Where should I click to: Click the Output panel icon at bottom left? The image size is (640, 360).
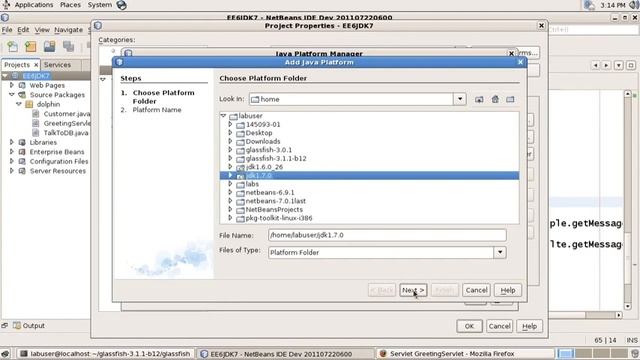pos(17,325)
